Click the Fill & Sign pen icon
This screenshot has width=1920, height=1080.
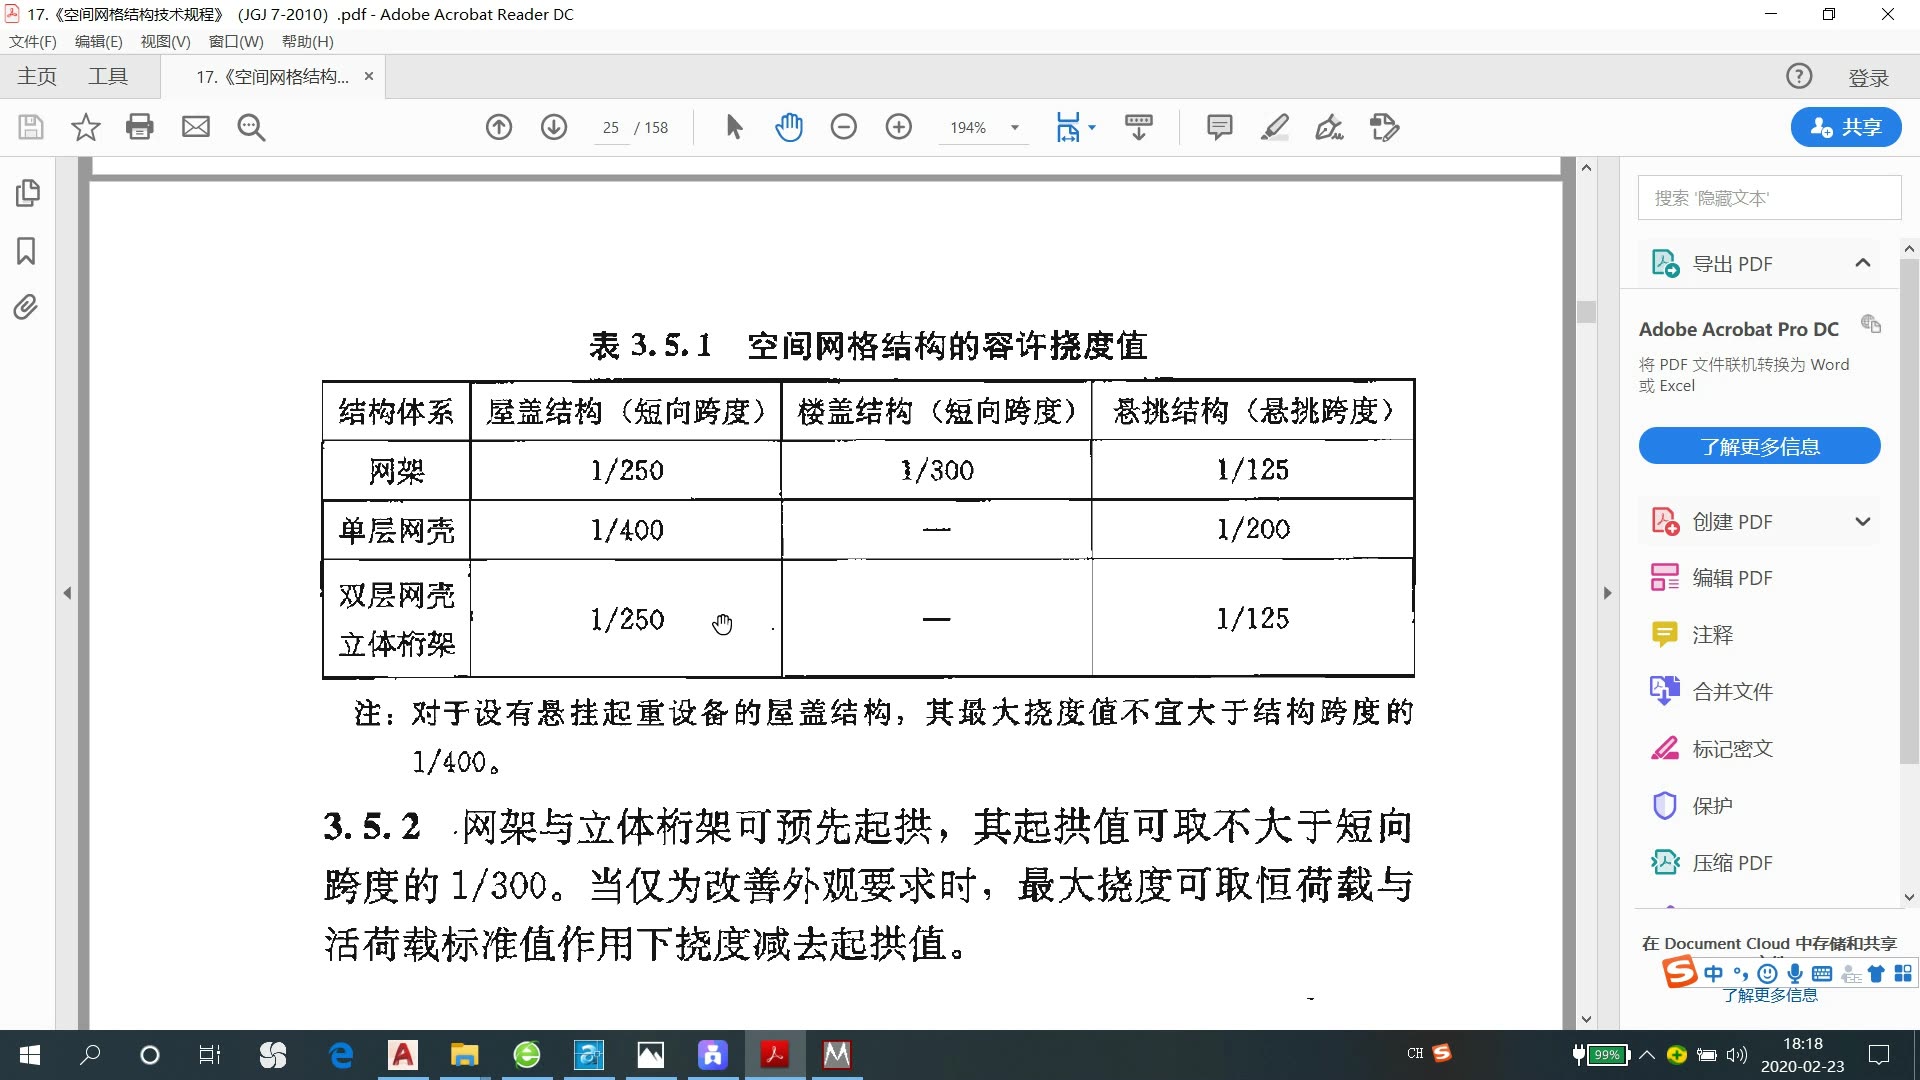pos(1329,127)
